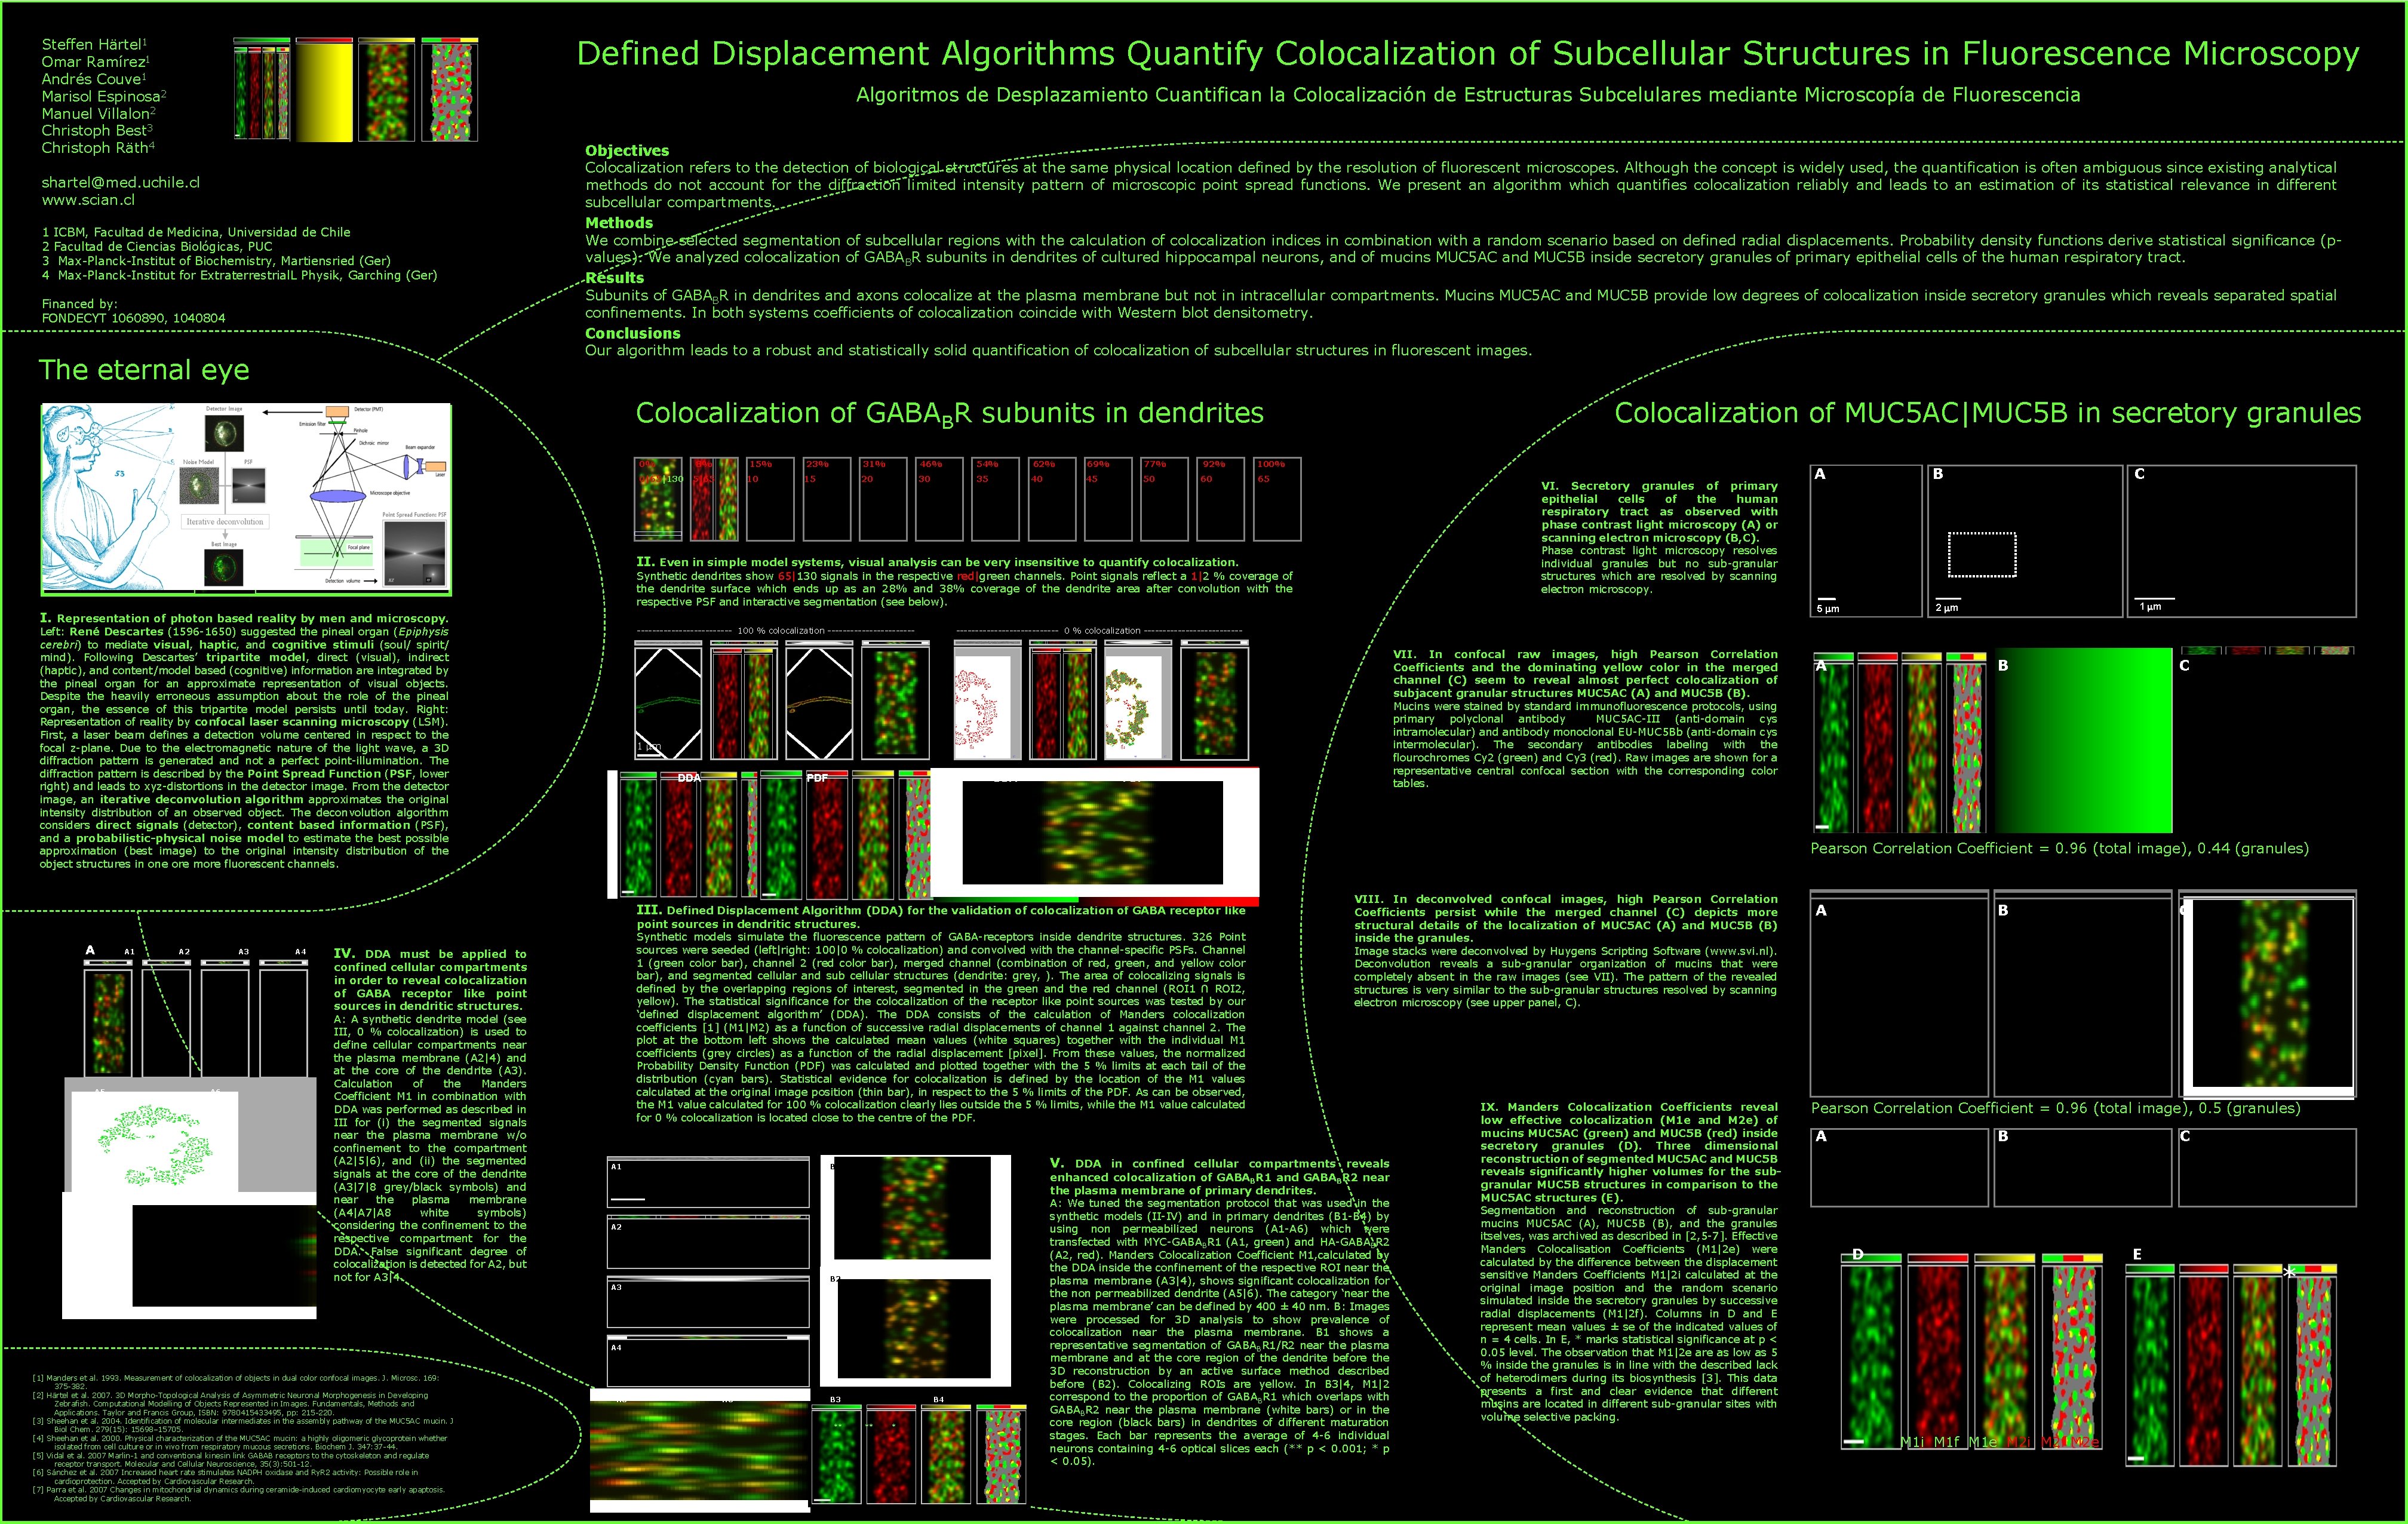Open the www.scian.cl website link
Viewport: 2408px width, 1524px height.
point(88,200)
